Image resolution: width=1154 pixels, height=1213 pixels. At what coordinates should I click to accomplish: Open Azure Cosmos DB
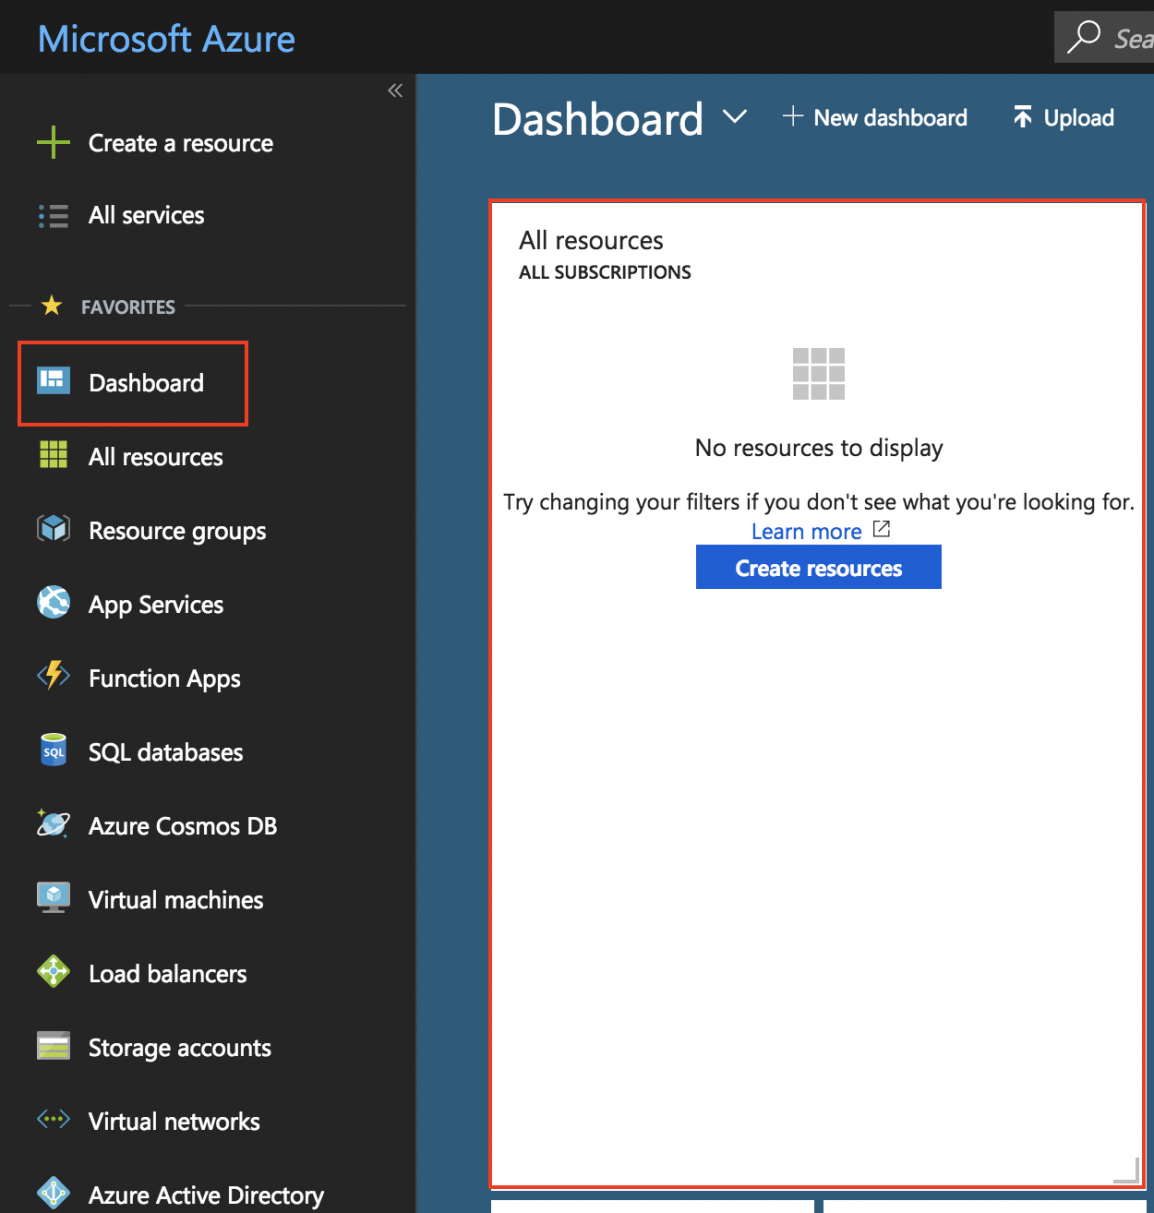click(182, 826)
